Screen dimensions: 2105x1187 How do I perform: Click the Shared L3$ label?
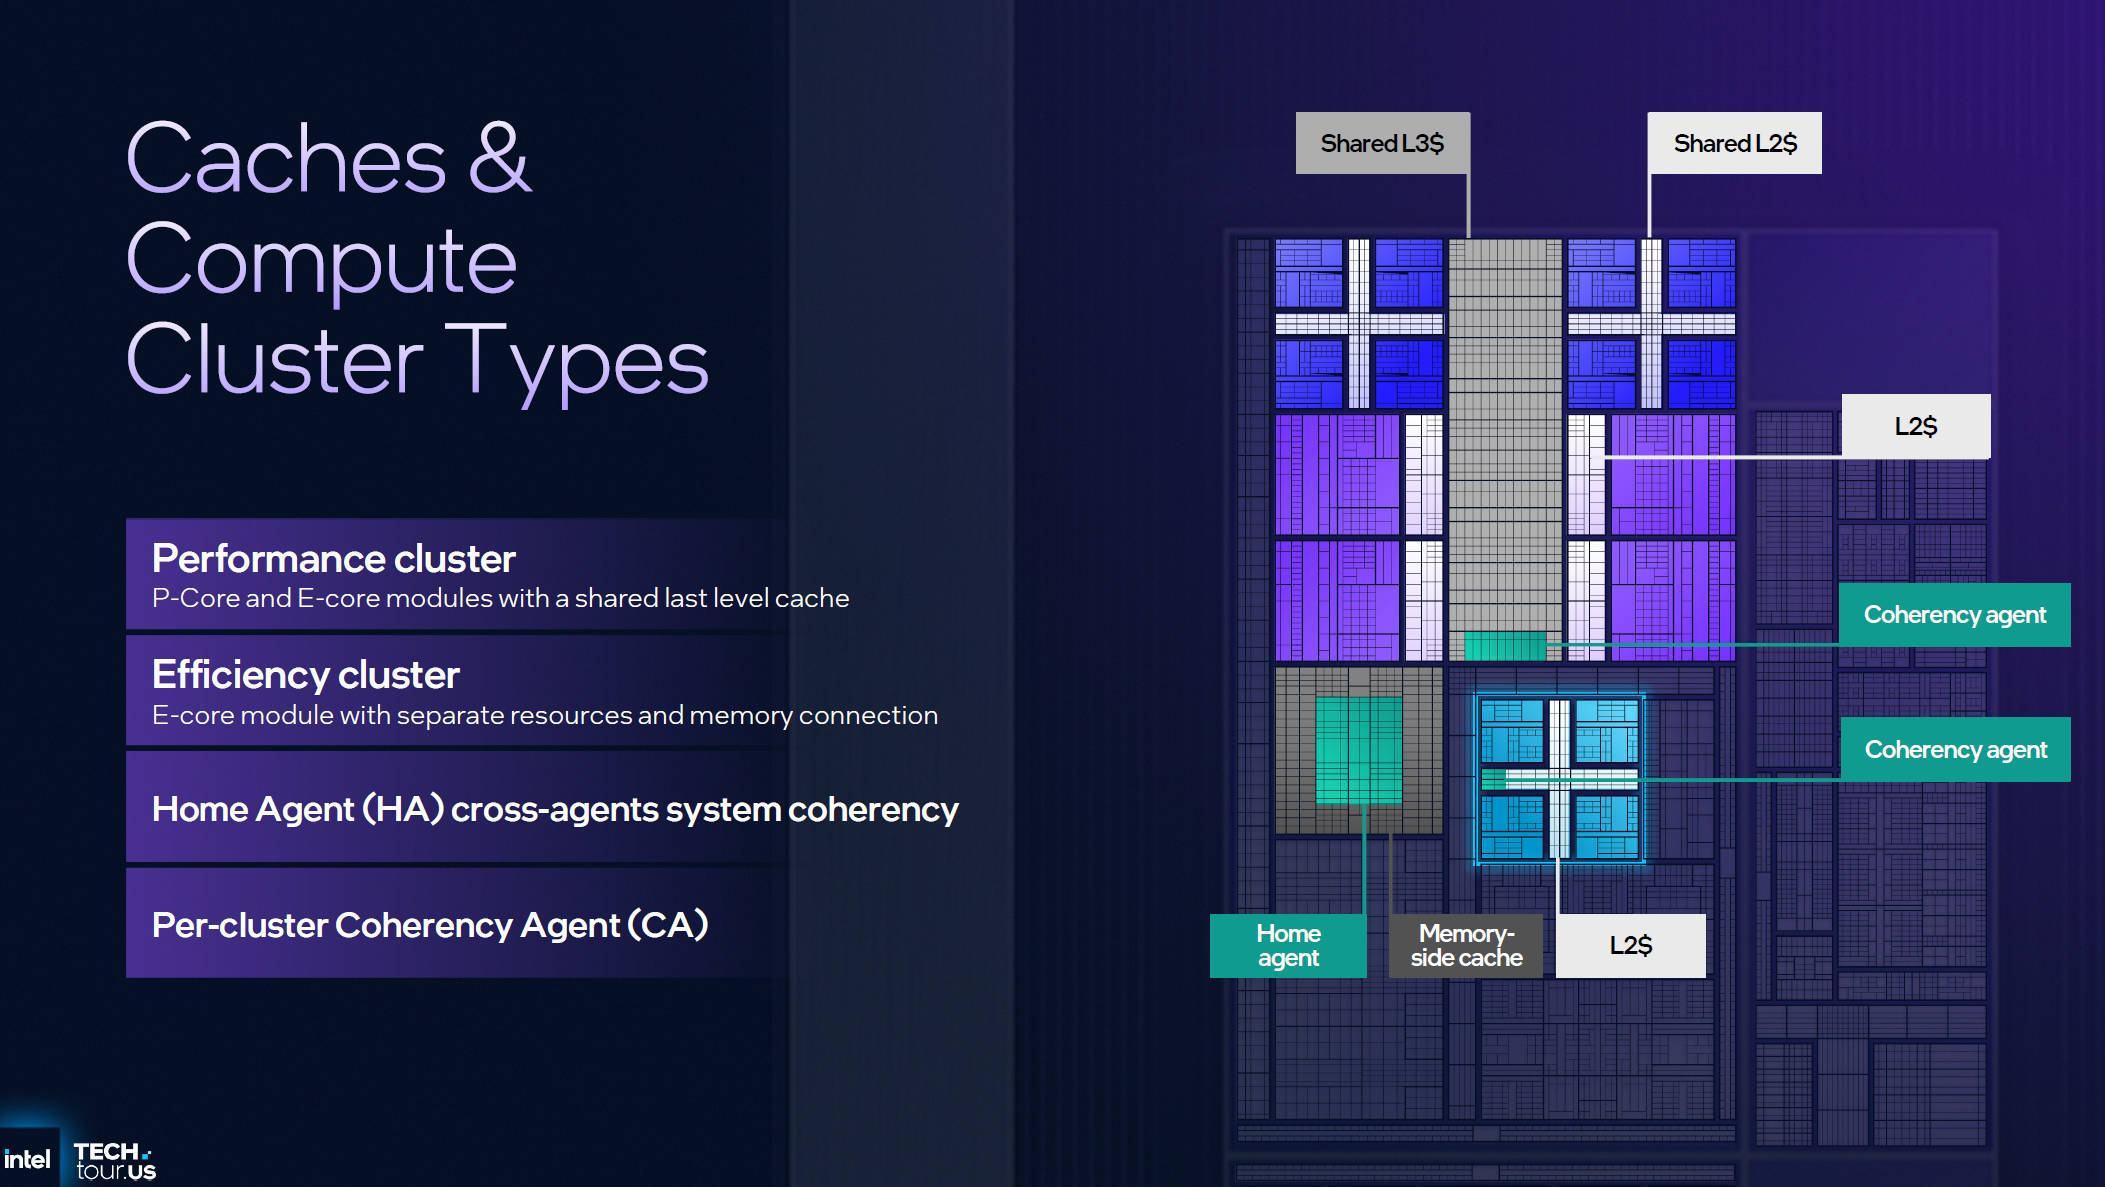(x=1382, y=143)
